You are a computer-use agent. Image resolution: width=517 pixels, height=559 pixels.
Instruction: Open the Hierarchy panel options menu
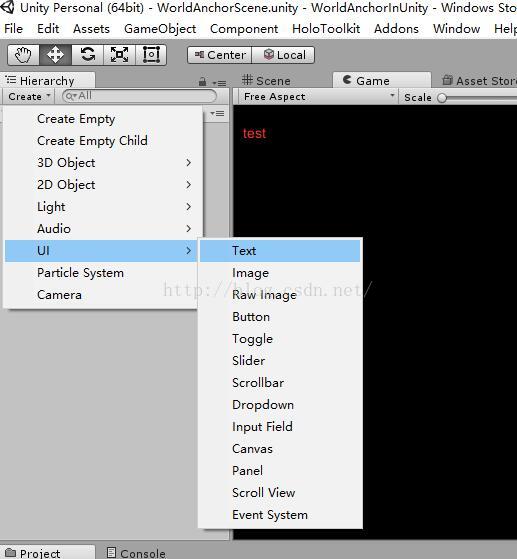click(x=219, y=83)
